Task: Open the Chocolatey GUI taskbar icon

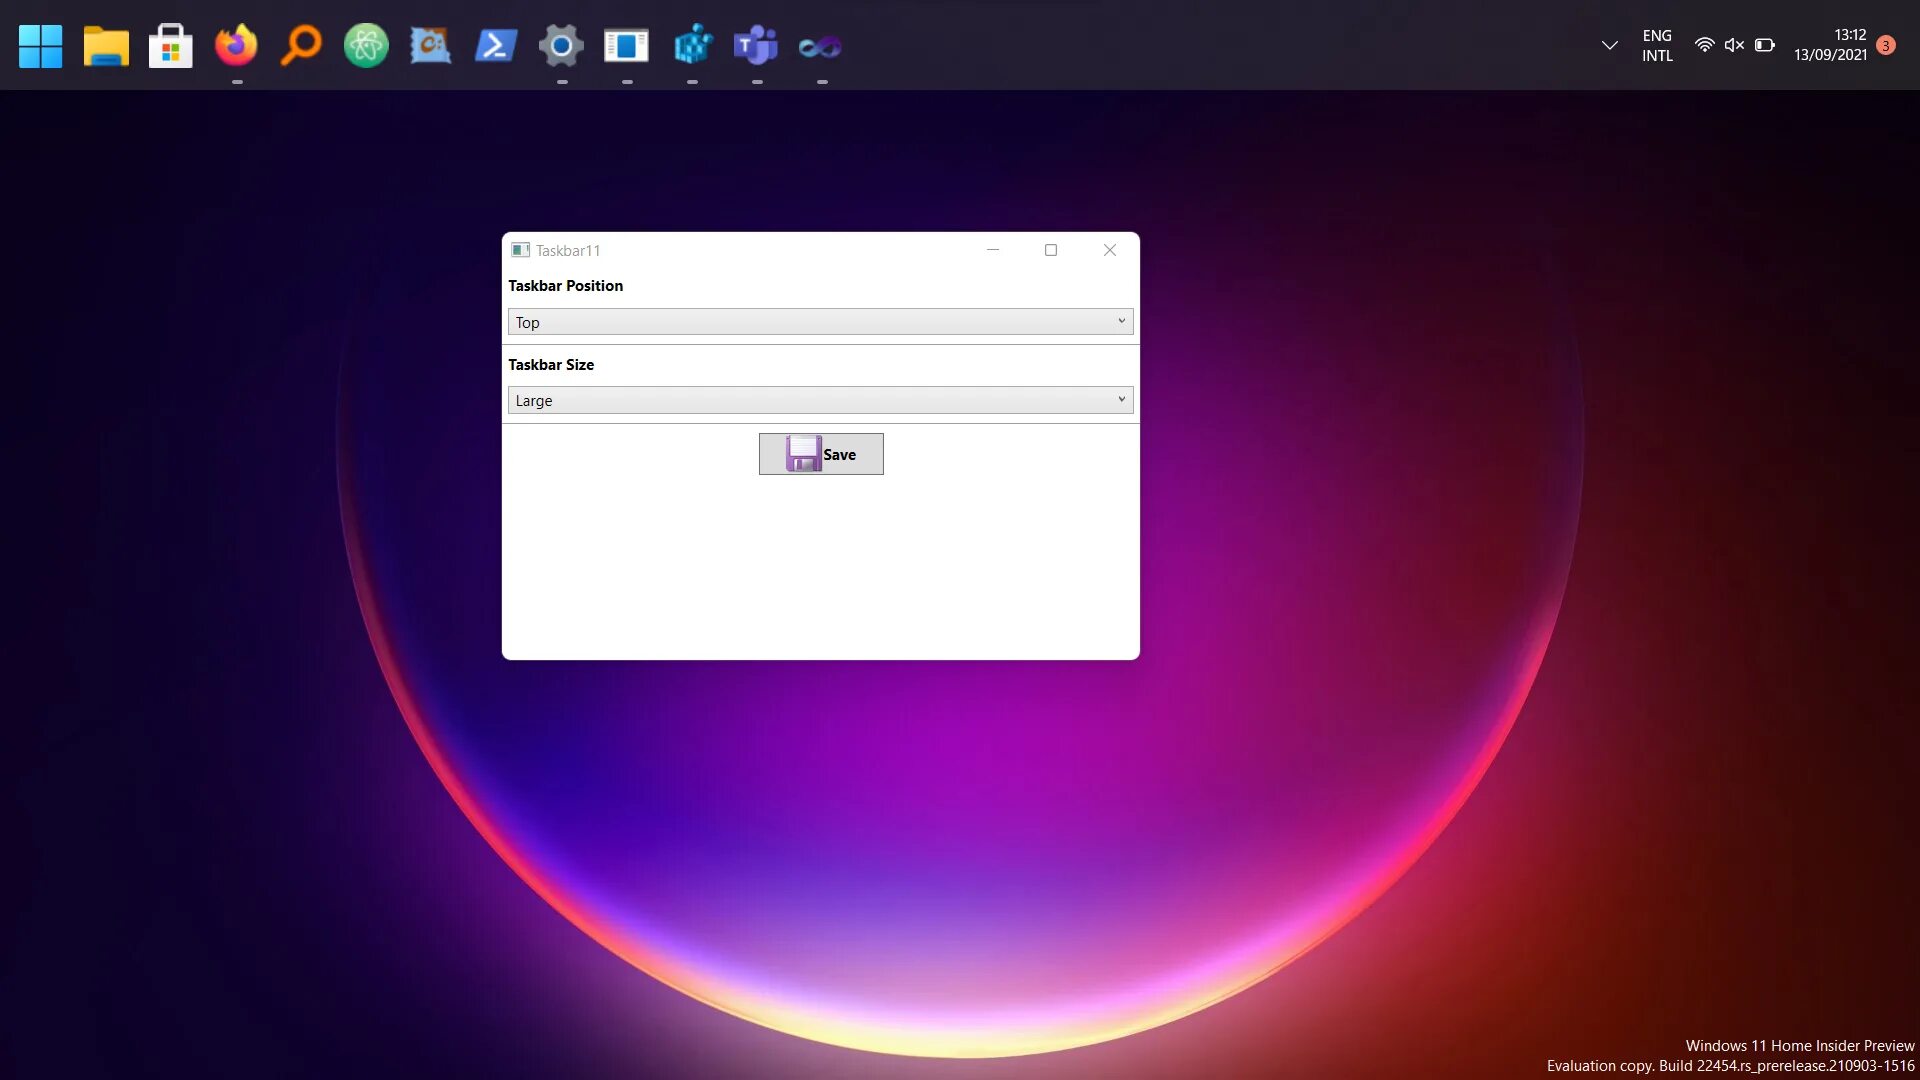Action: pyautogui.click(x=431, y=46)
